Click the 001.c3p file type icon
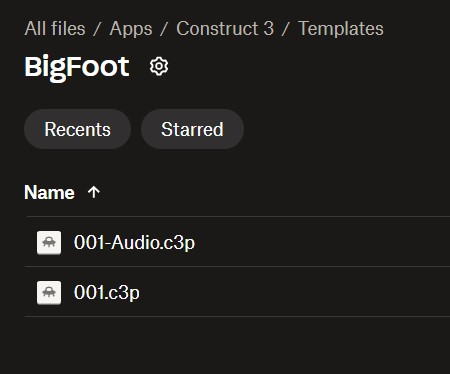The width and height of the screenshot is (450, 374). [49, 292]
